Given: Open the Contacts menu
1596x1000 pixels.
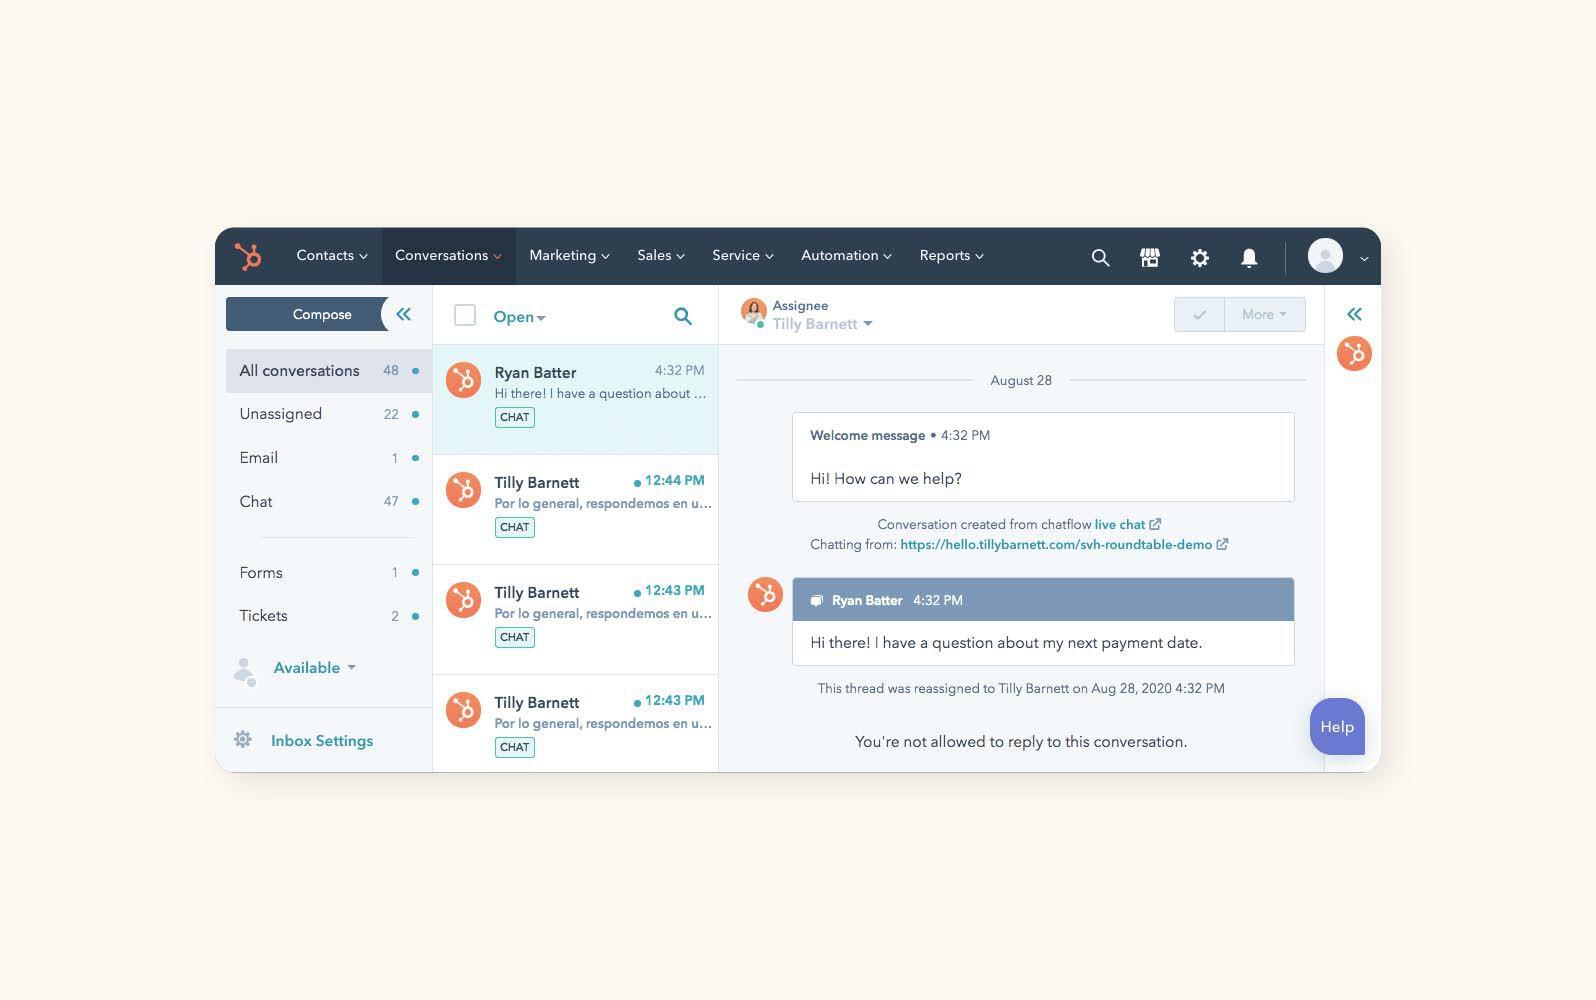Looking at the screenshot, I should (x=332, y=256).
